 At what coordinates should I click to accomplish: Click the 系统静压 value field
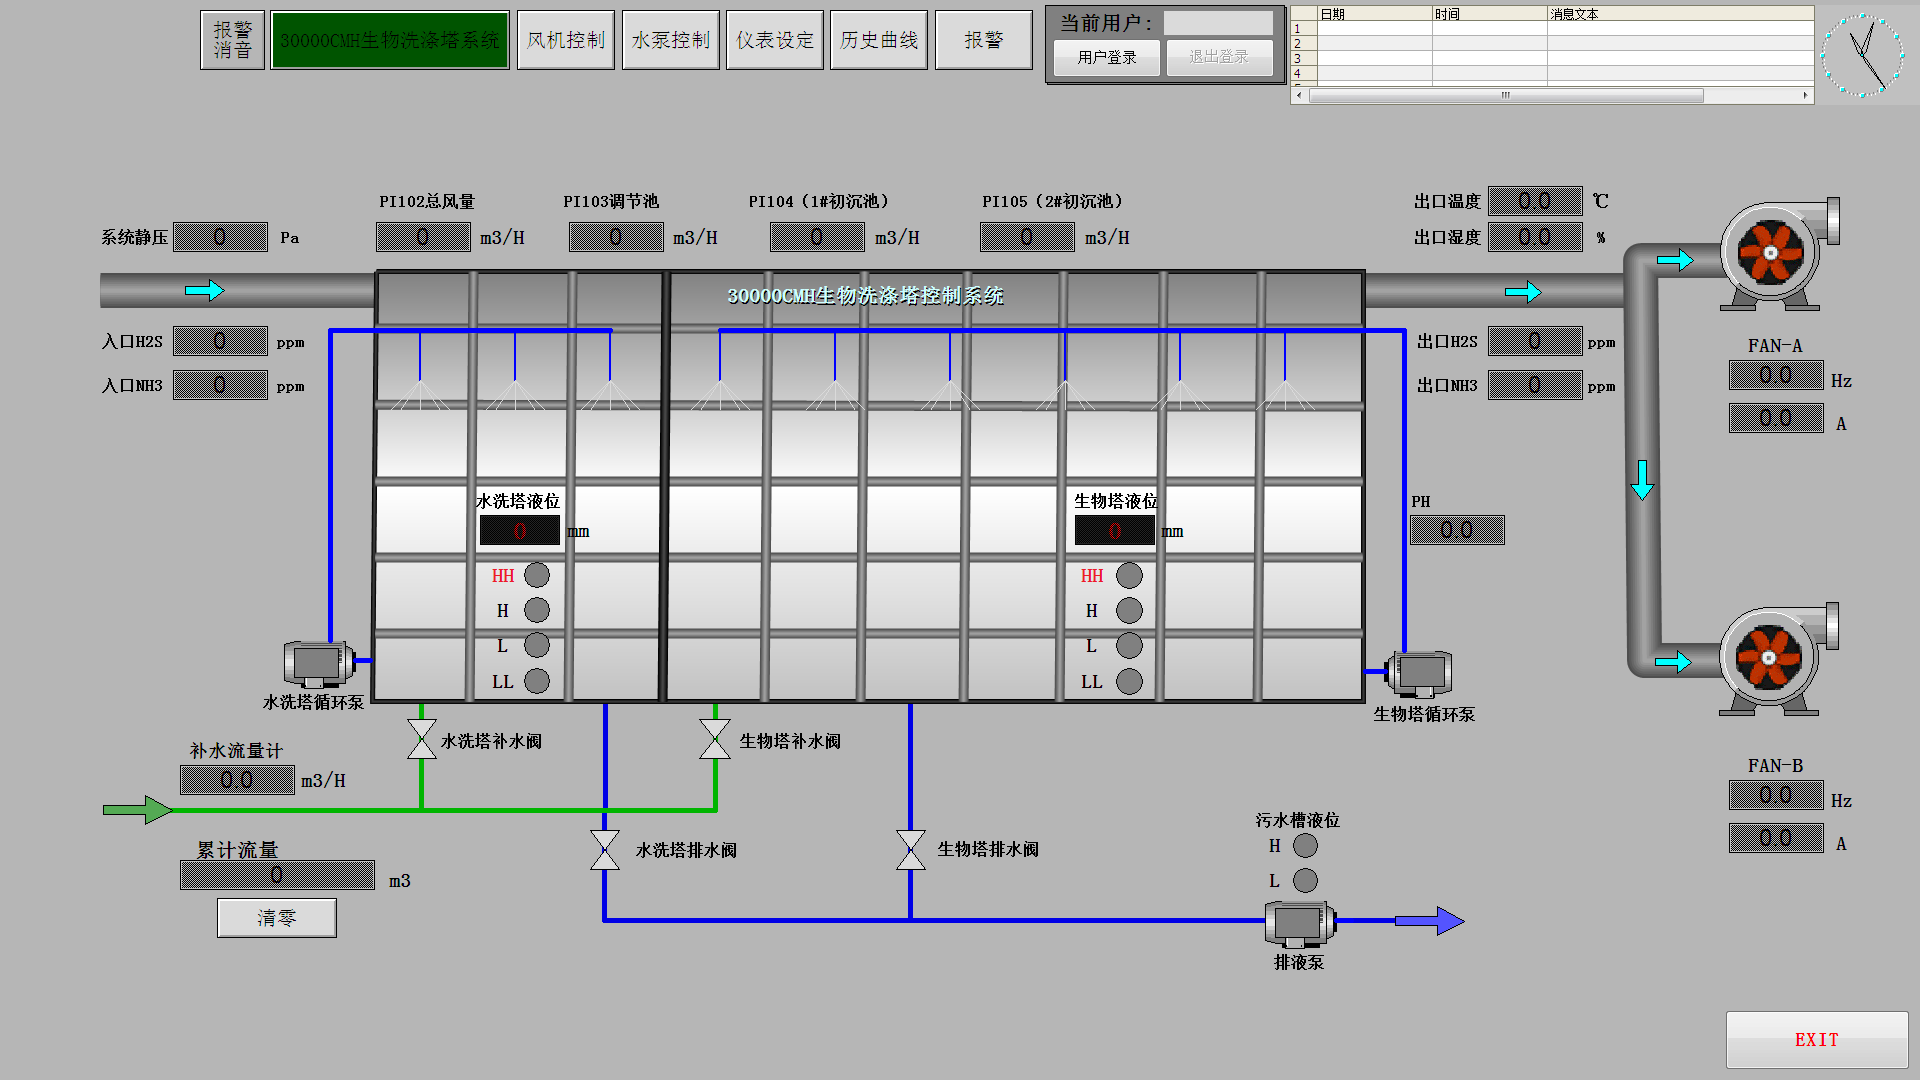221,237
